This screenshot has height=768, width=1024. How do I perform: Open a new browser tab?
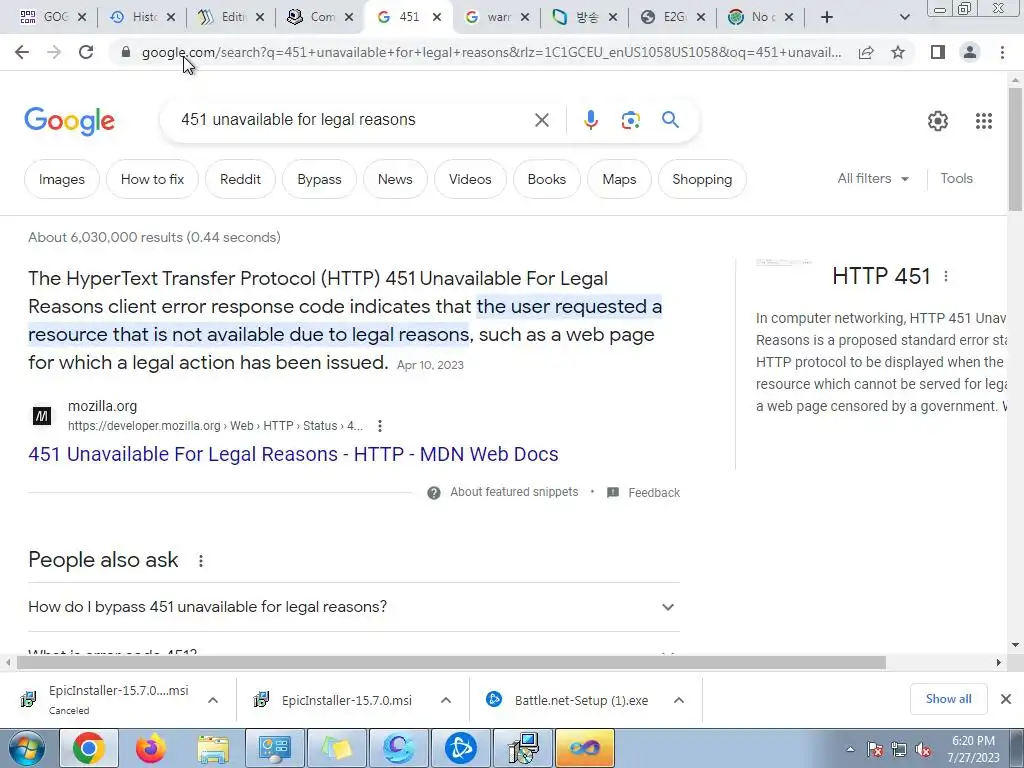(x=827, y=17)
